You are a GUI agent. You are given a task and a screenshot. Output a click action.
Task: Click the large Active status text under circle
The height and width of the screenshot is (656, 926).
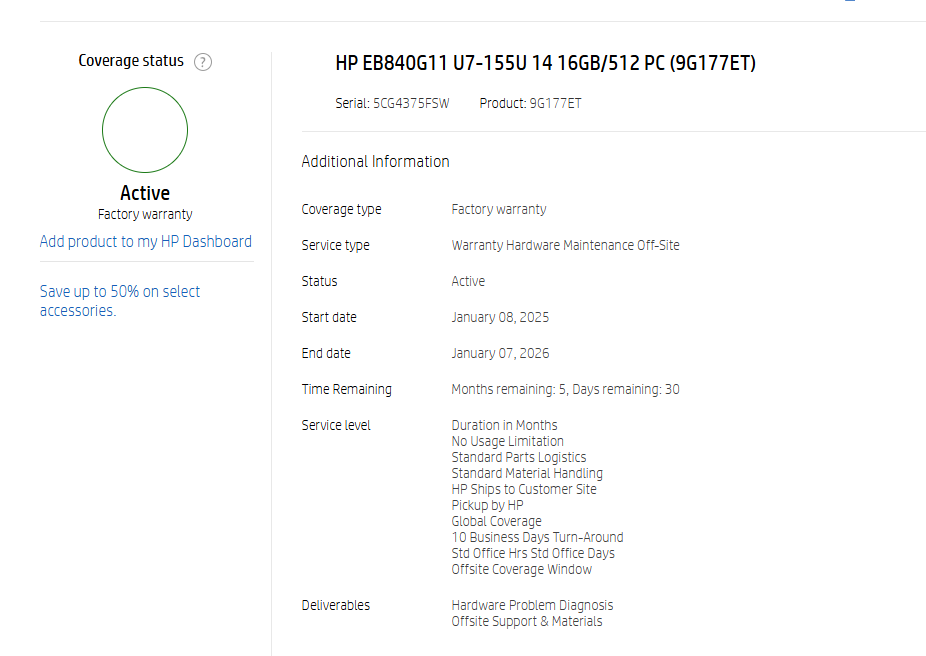[x=145, y=193]
